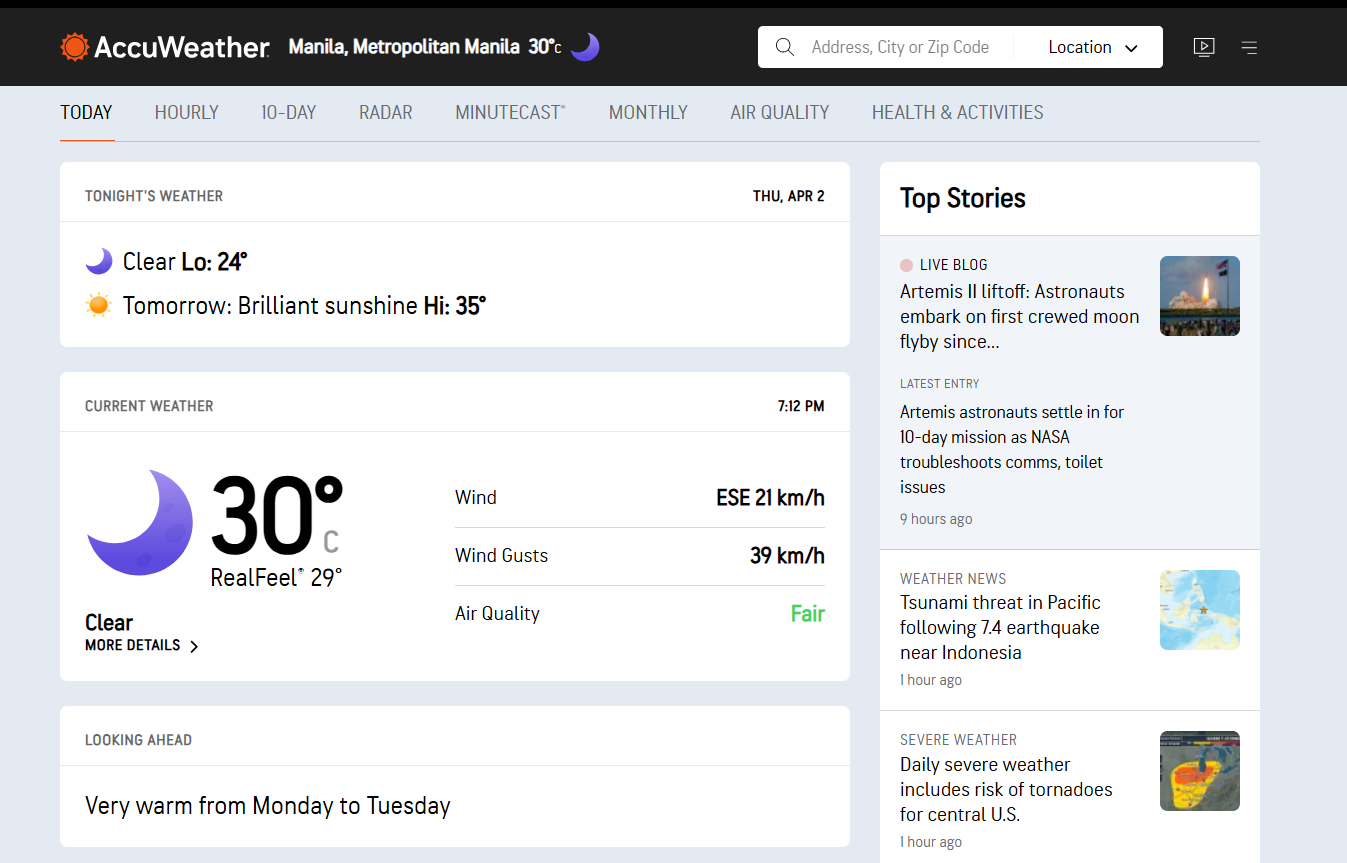Click the Tomorrow: Brilliant sunshine Hi: 35° line
The image size is (1347, 863).
click(x=304, y=305)
